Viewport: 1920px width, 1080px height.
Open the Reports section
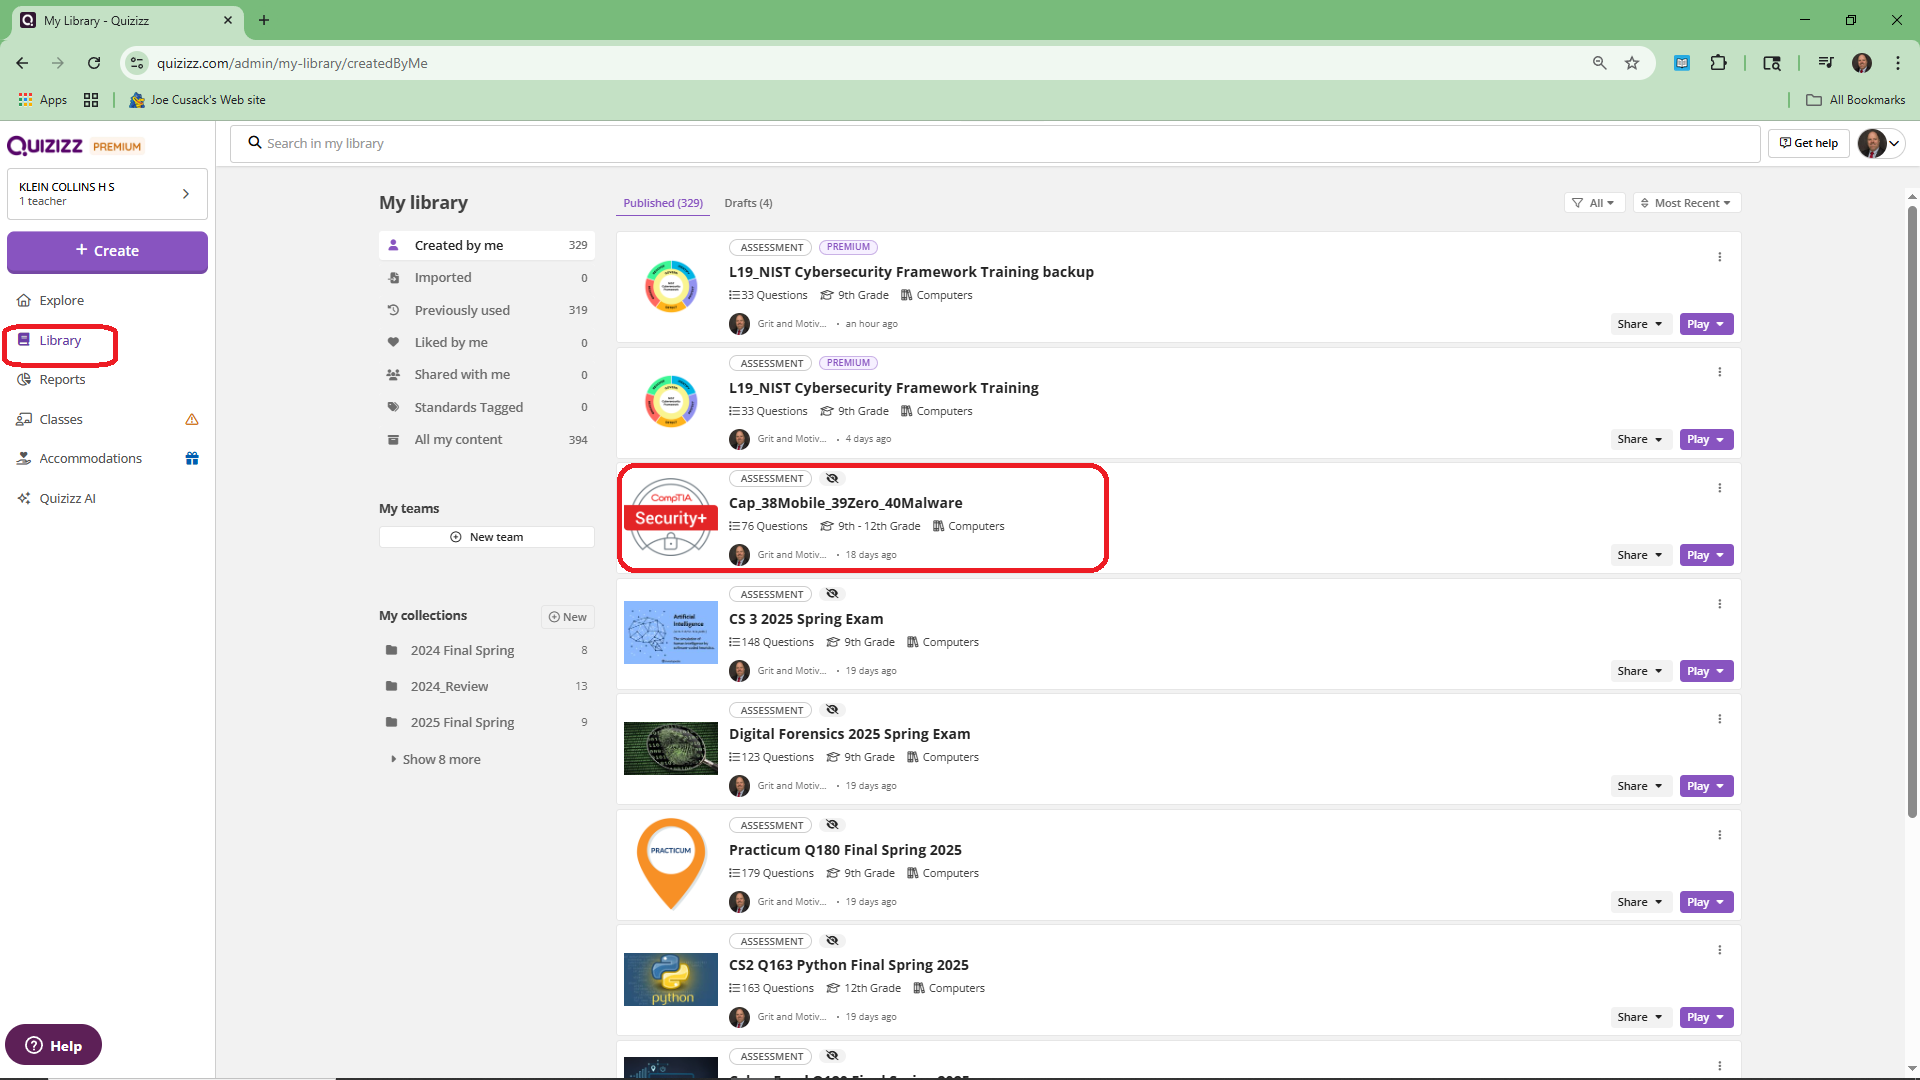[62, 379]
